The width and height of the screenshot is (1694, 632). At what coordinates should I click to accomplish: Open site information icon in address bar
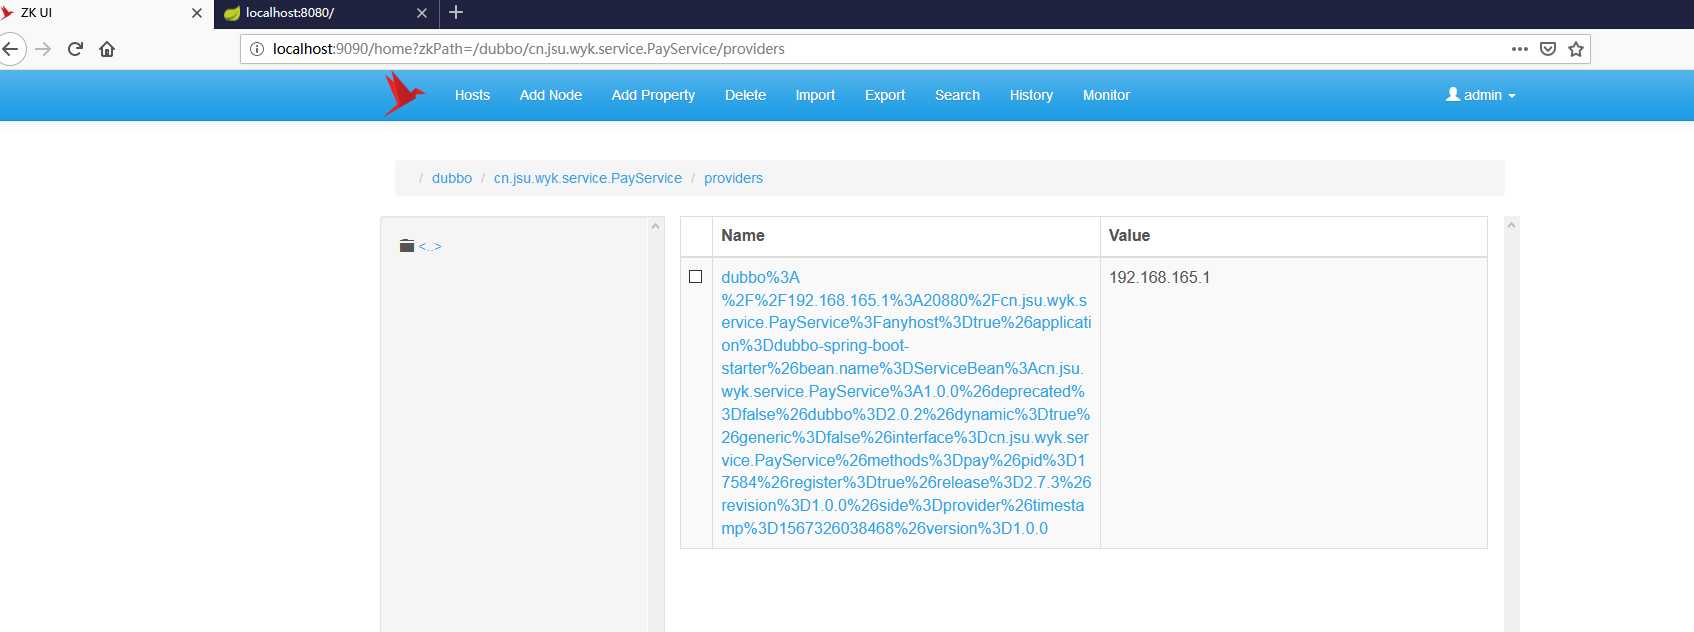coord(257,49)
